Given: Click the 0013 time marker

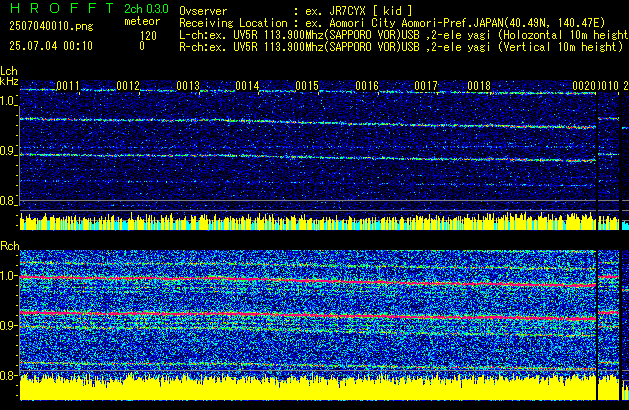Looking at the screenshot, I should point(188,86).
